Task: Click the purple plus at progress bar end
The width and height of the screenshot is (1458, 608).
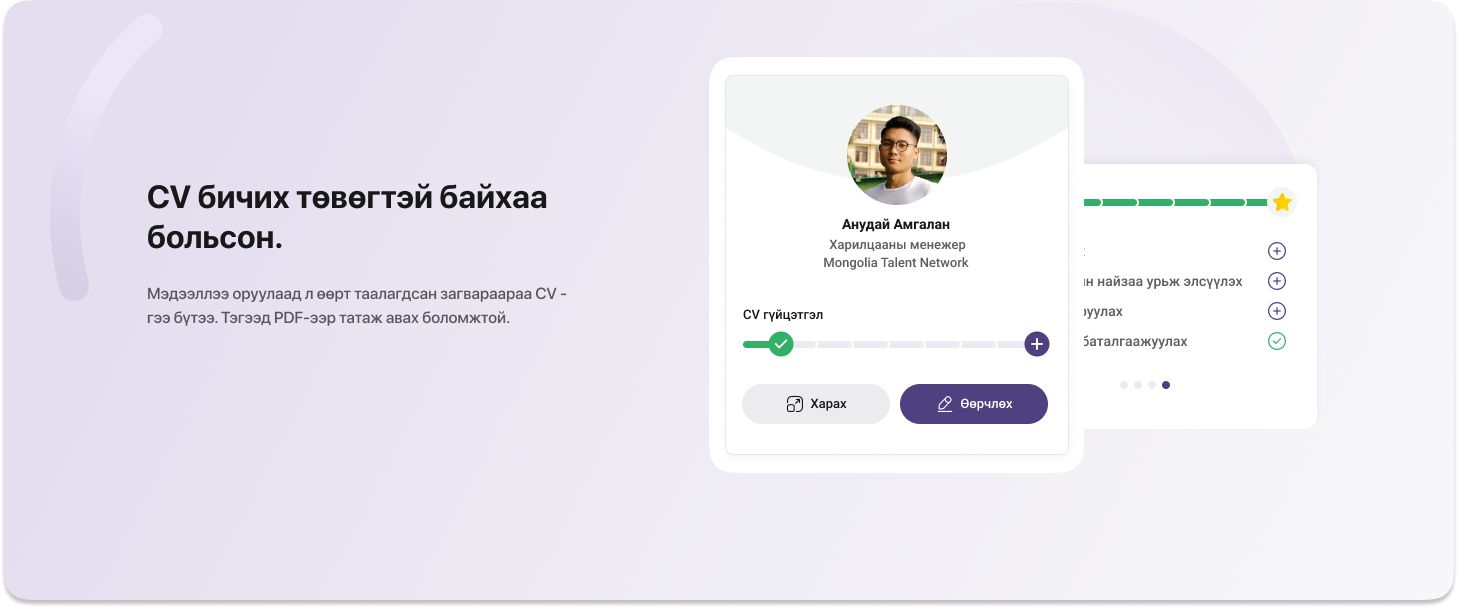Action: (1037, 344)
